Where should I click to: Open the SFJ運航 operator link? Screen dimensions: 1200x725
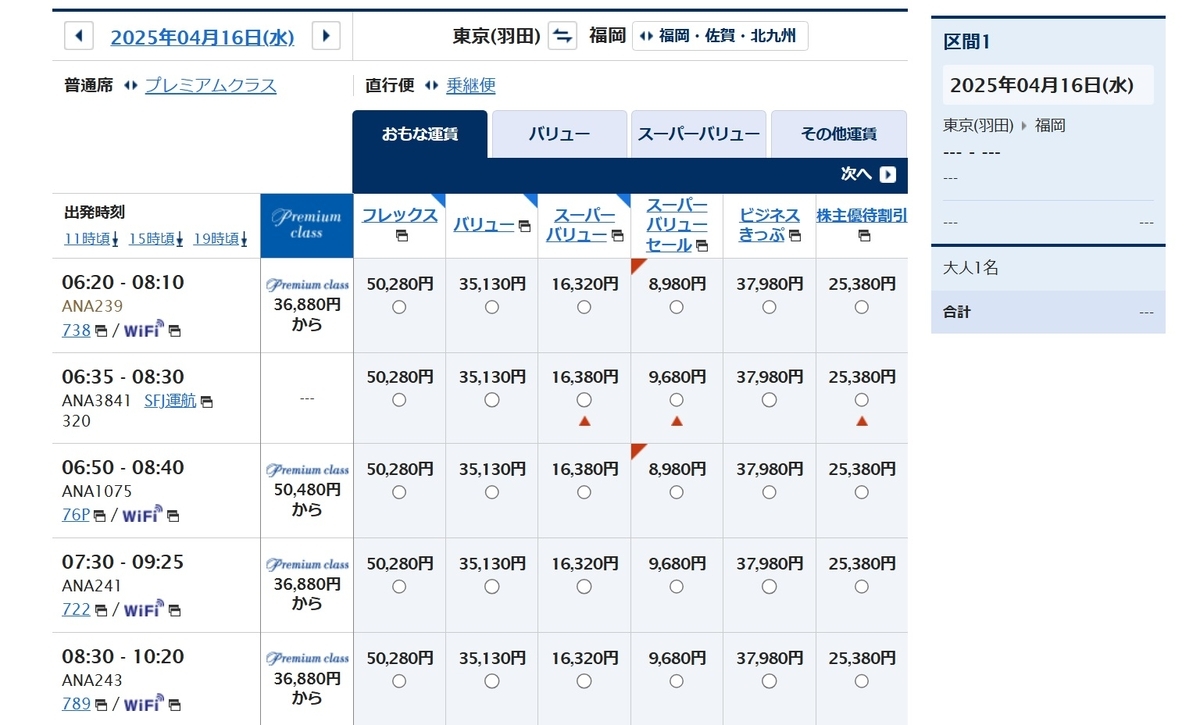point(170,401)
